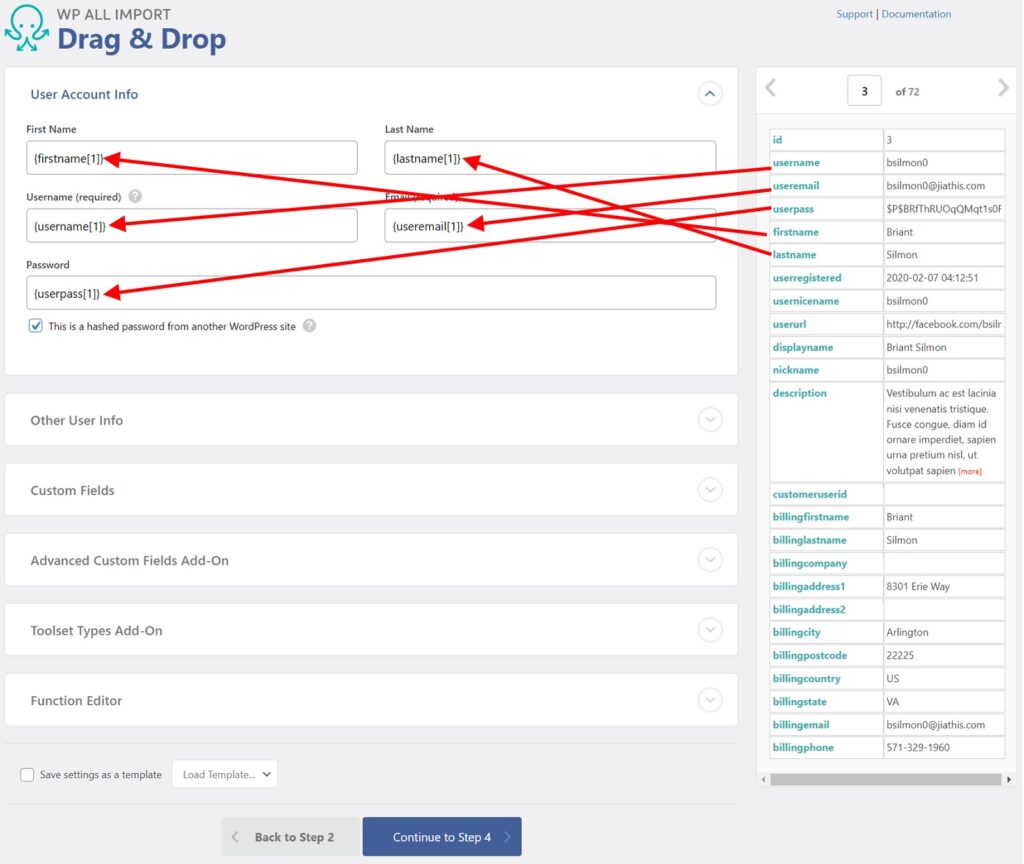1024x864 pixels.
Task: Select the billingpostcode field label
Action: click(x=810, y=655)
